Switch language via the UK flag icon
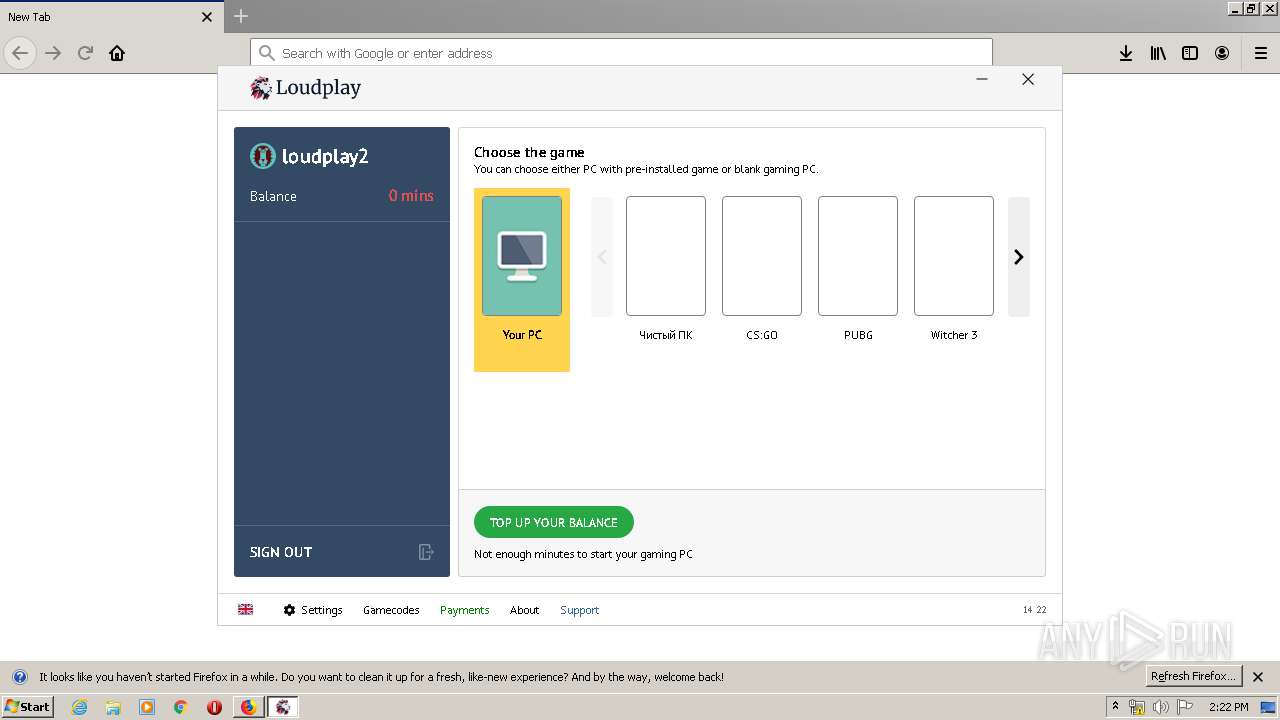The image size is (1280, 720). [x=245, y=609]
